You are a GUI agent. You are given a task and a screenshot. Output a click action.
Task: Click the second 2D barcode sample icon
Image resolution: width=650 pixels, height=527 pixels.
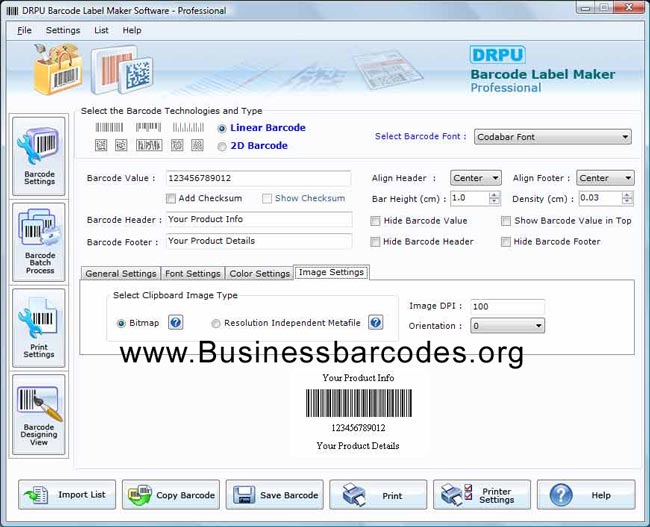click(x=121, y=145)
